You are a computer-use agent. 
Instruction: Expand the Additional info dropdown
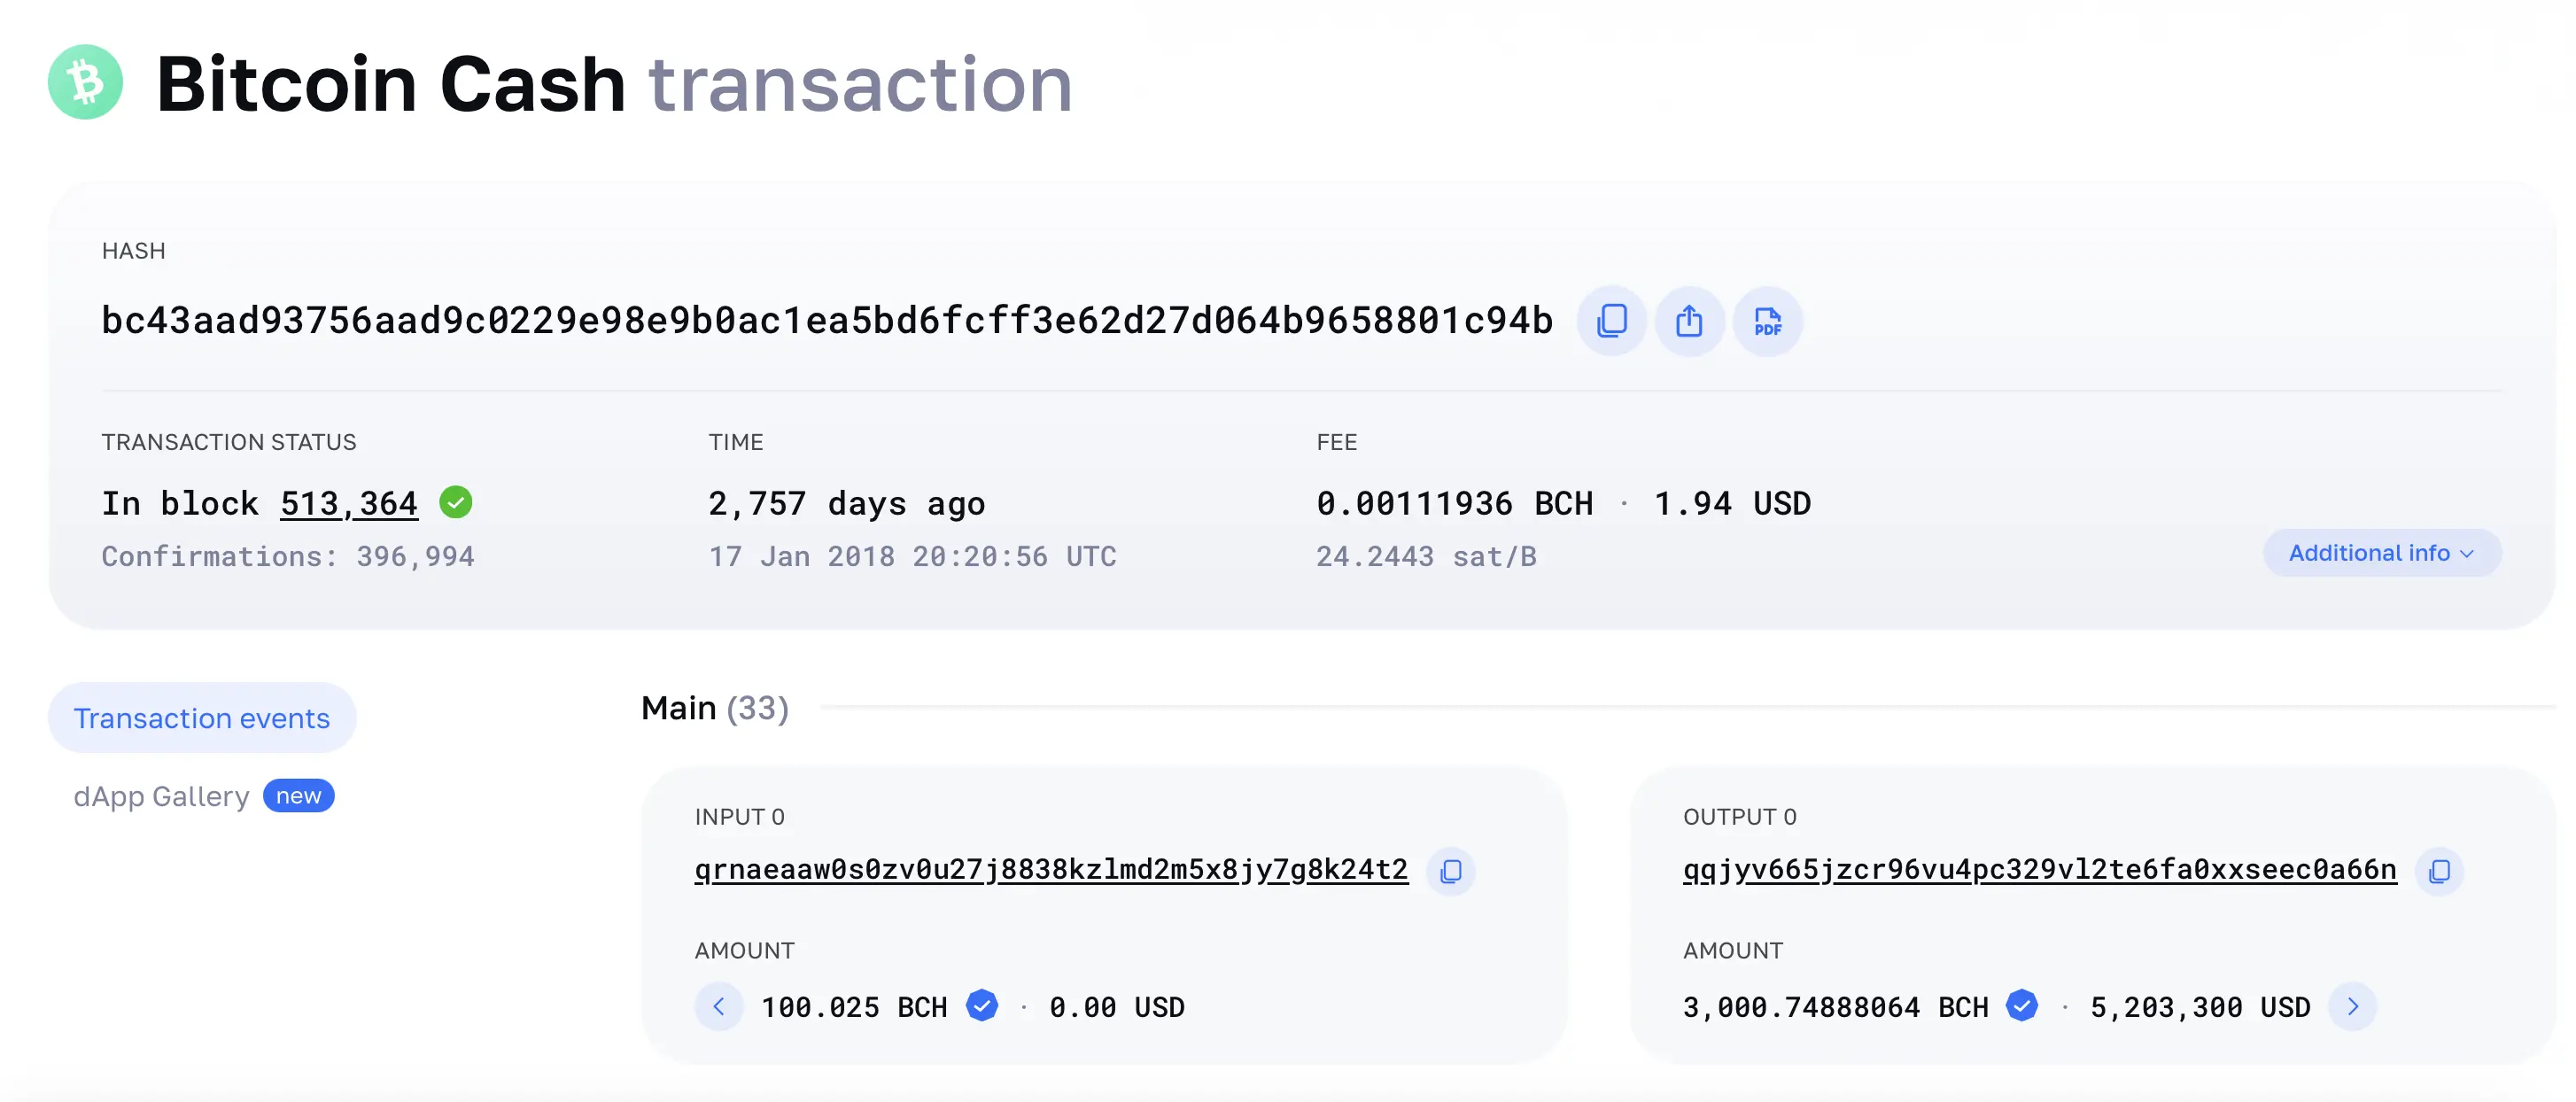point(2381,553)
